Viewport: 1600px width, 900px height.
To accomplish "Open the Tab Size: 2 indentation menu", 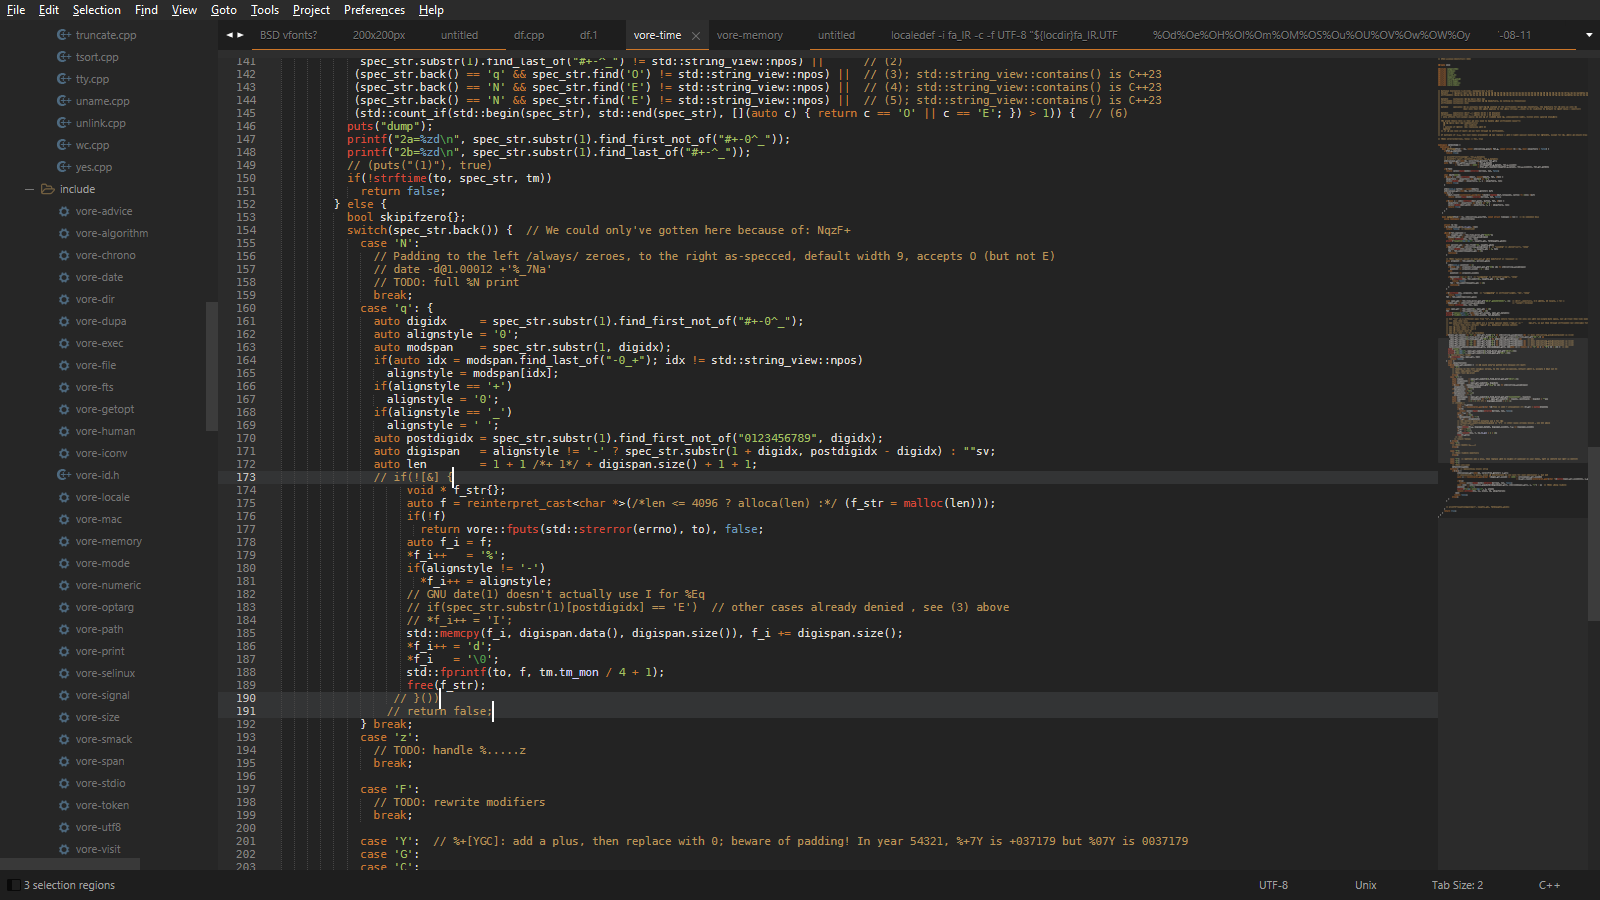I will click(x=1457, y=885).
